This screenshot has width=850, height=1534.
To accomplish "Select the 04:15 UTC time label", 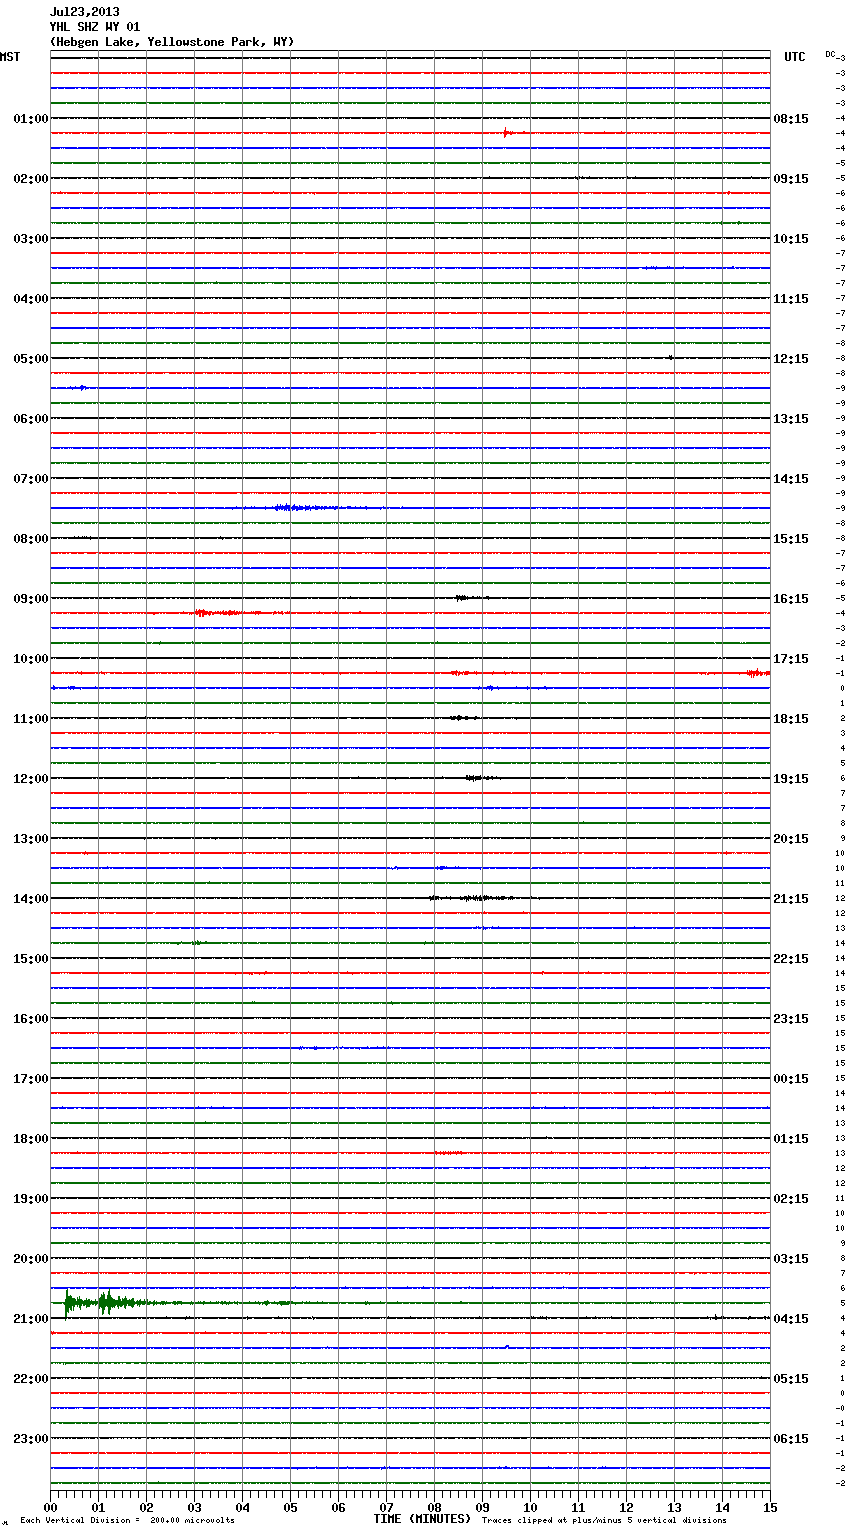I will (x=791, y=1319).
